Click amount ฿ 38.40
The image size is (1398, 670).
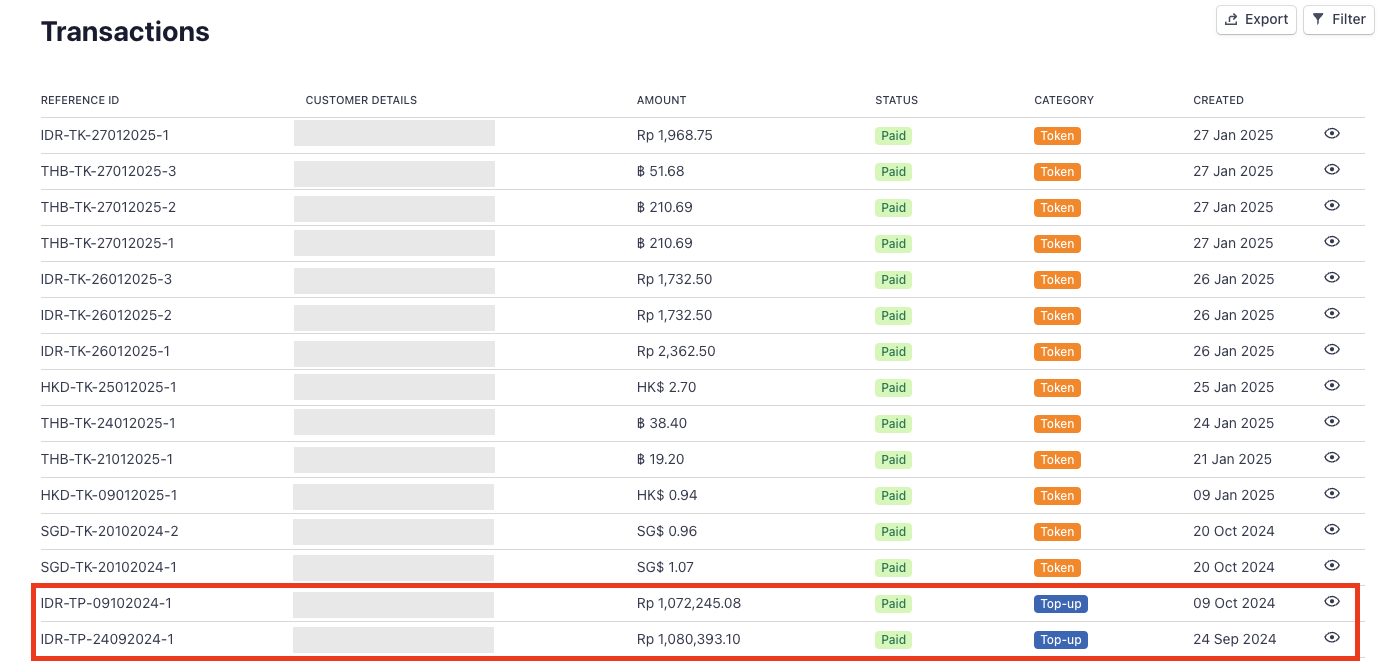click(662, 423)
